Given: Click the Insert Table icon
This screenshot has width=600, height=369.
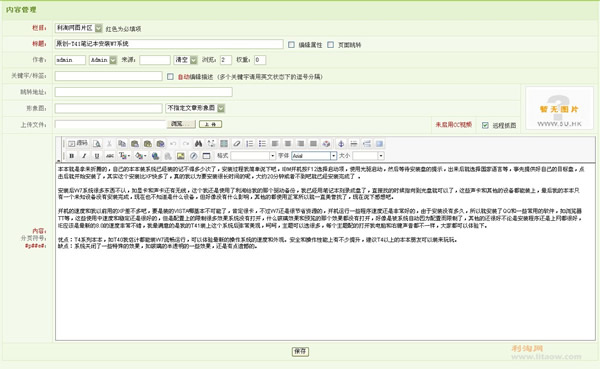Looking at the screenshot, I should point(206,156).
